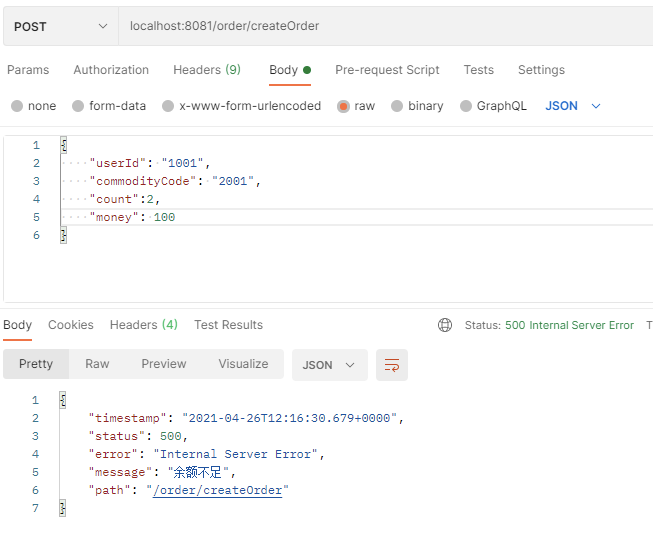Click the "count":2 line in editor

tap(125, 199)
